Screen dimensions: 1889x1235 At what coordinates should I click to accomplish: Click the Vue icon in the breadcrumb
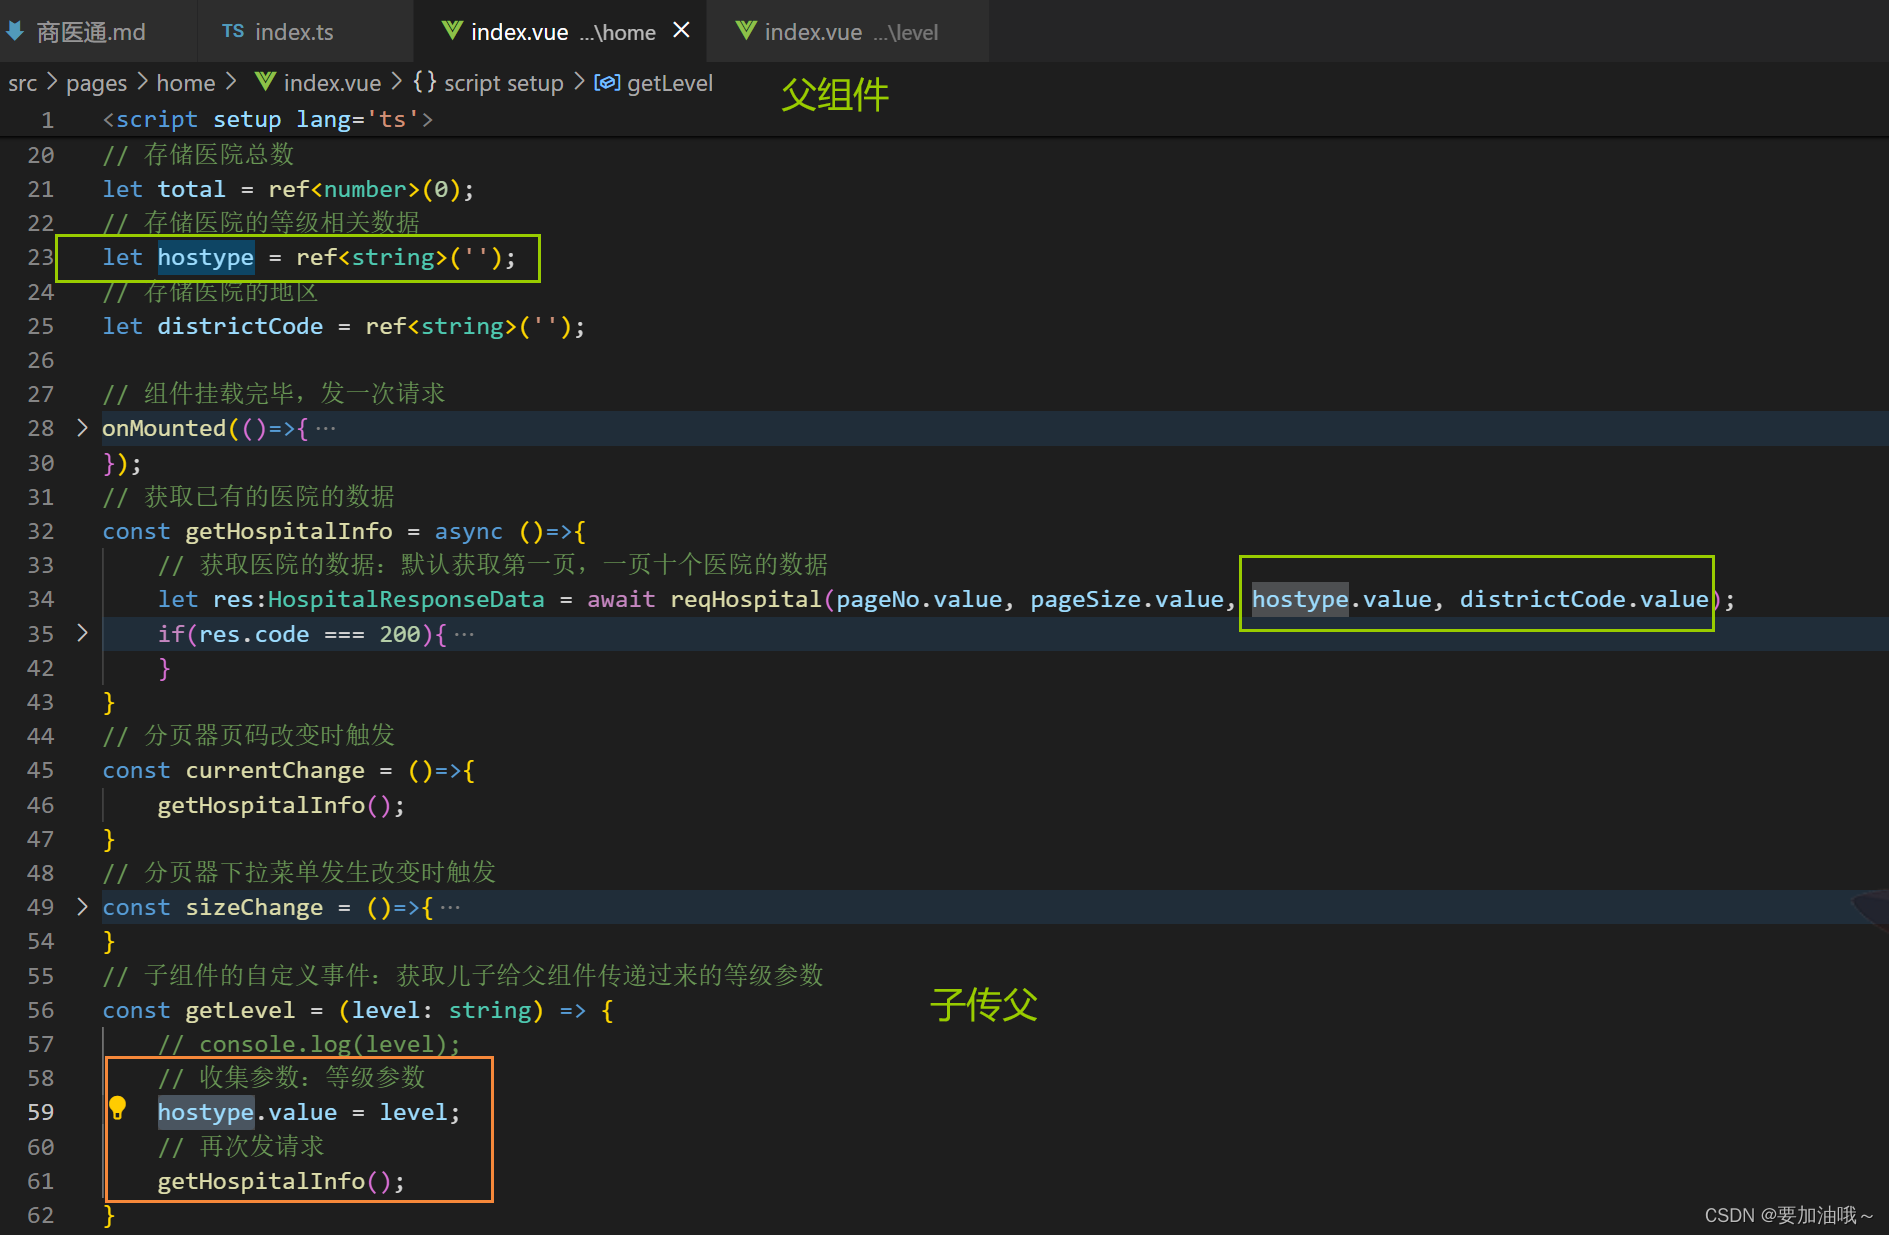(265, 81)
